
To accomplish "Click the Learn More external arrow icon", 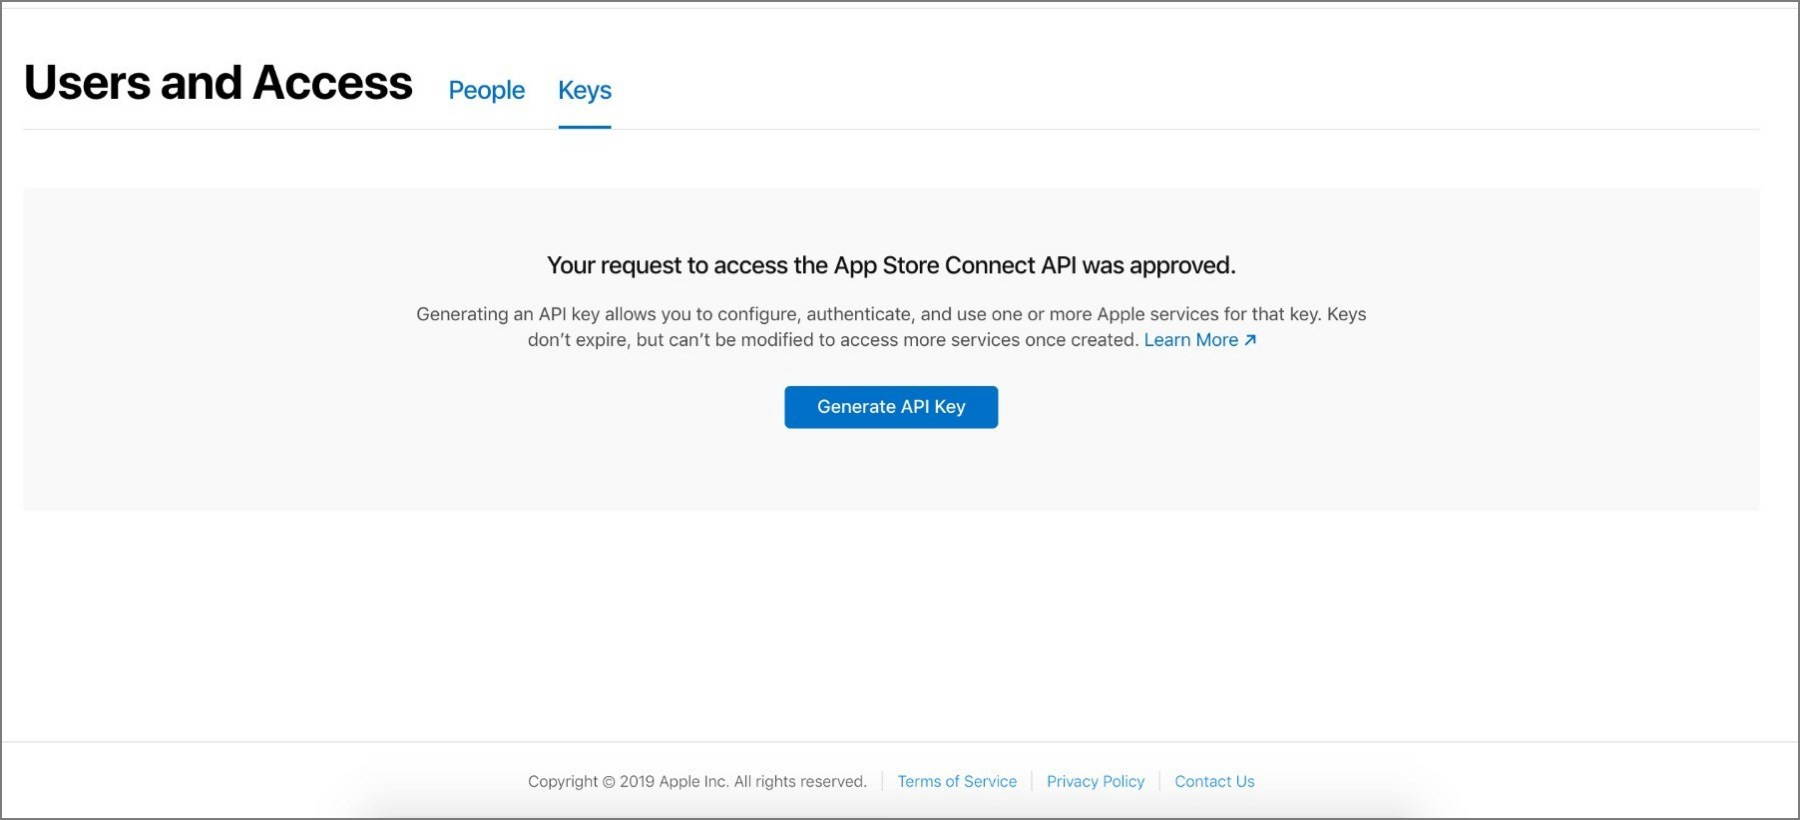I will [1250, 340].
